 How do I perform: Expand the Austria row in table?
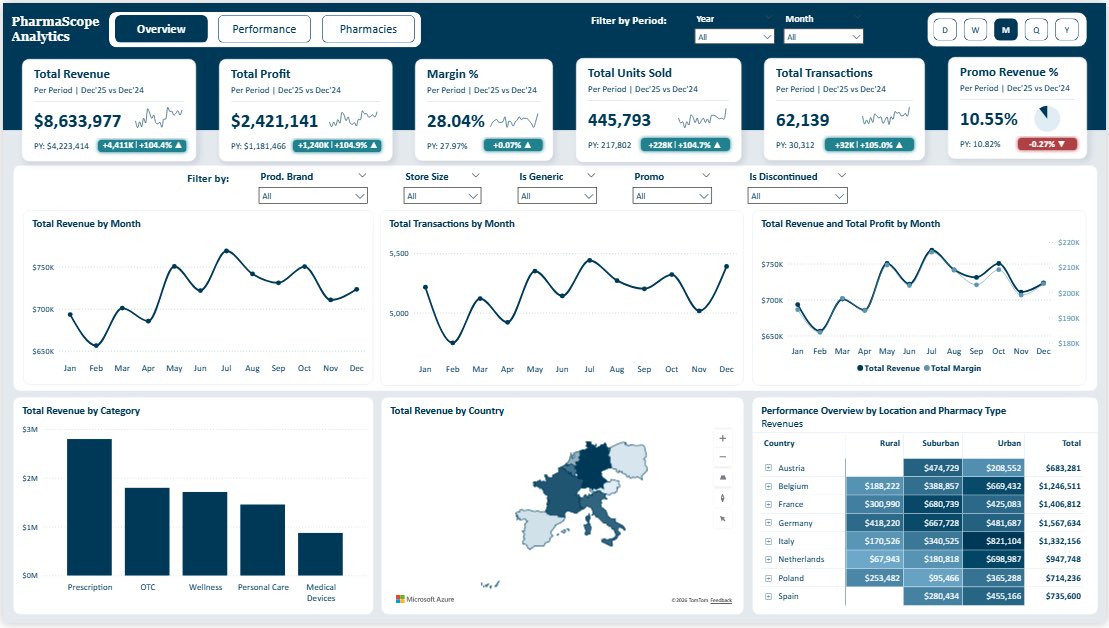(768, 468)
